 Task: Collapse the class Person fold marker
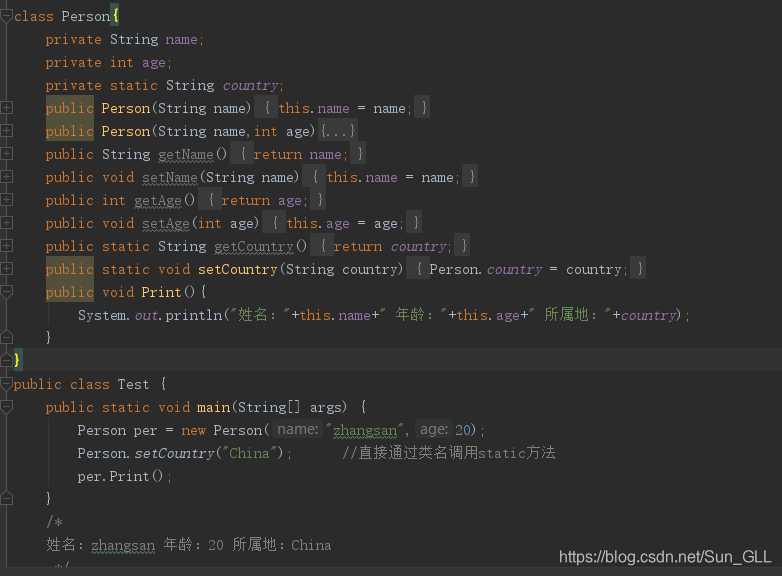pyautogui.click(x=6, y=16)
